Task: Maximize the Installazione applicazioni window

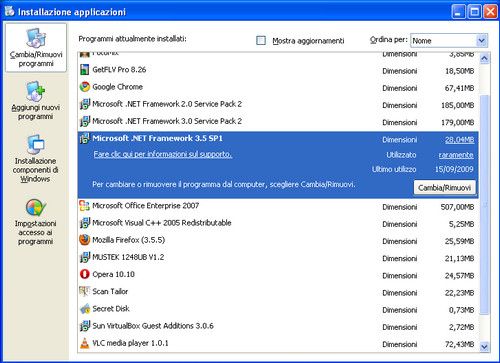Action: pos(474,12)
